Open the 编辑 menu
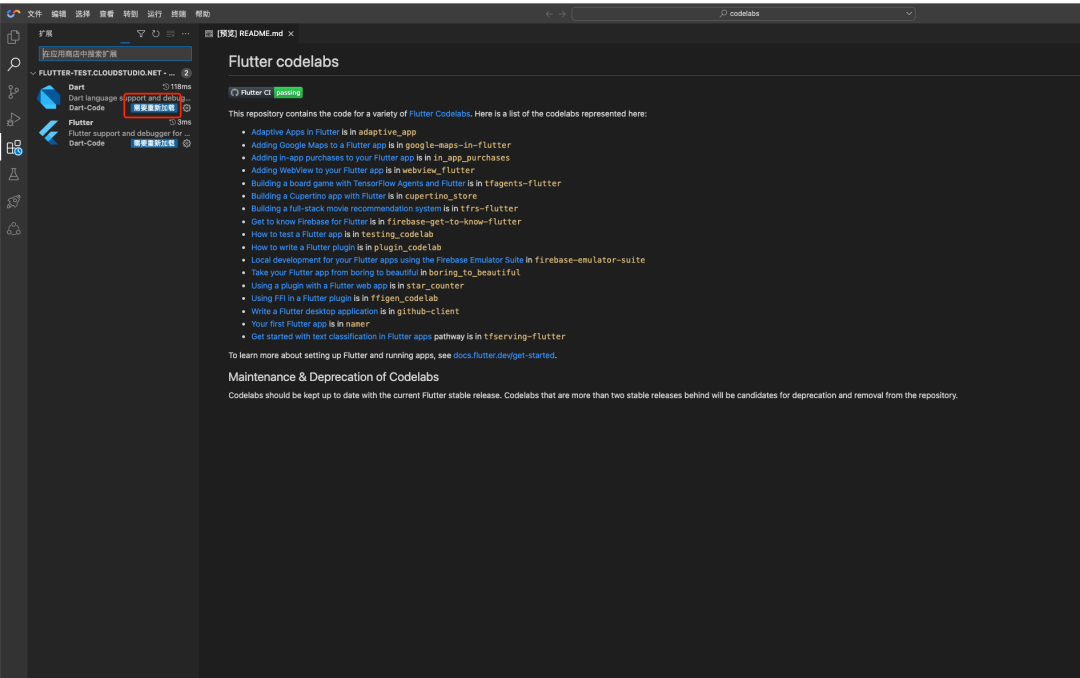This screenshot has width=1080, height=678. [x=59, y=14]
